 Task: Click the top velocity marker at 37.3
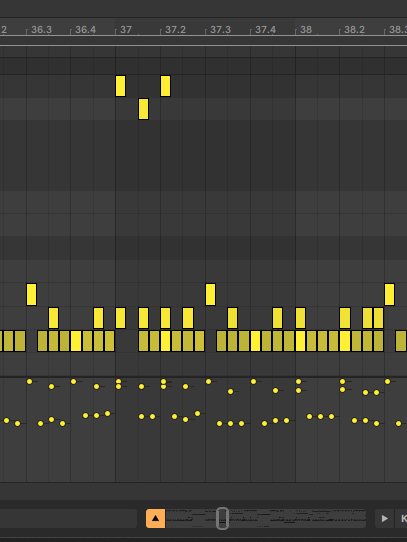(x=208, y=382)
